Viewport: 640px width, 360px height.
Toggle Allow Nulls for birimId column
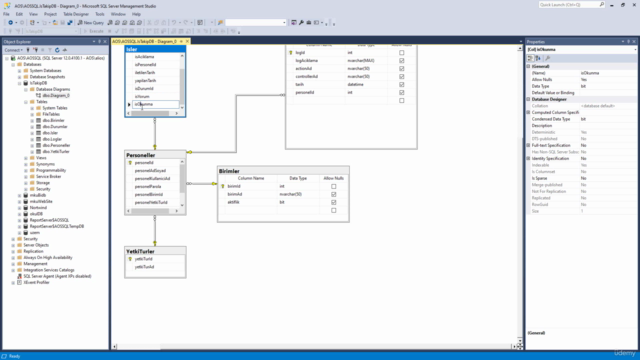coord(334,187)
